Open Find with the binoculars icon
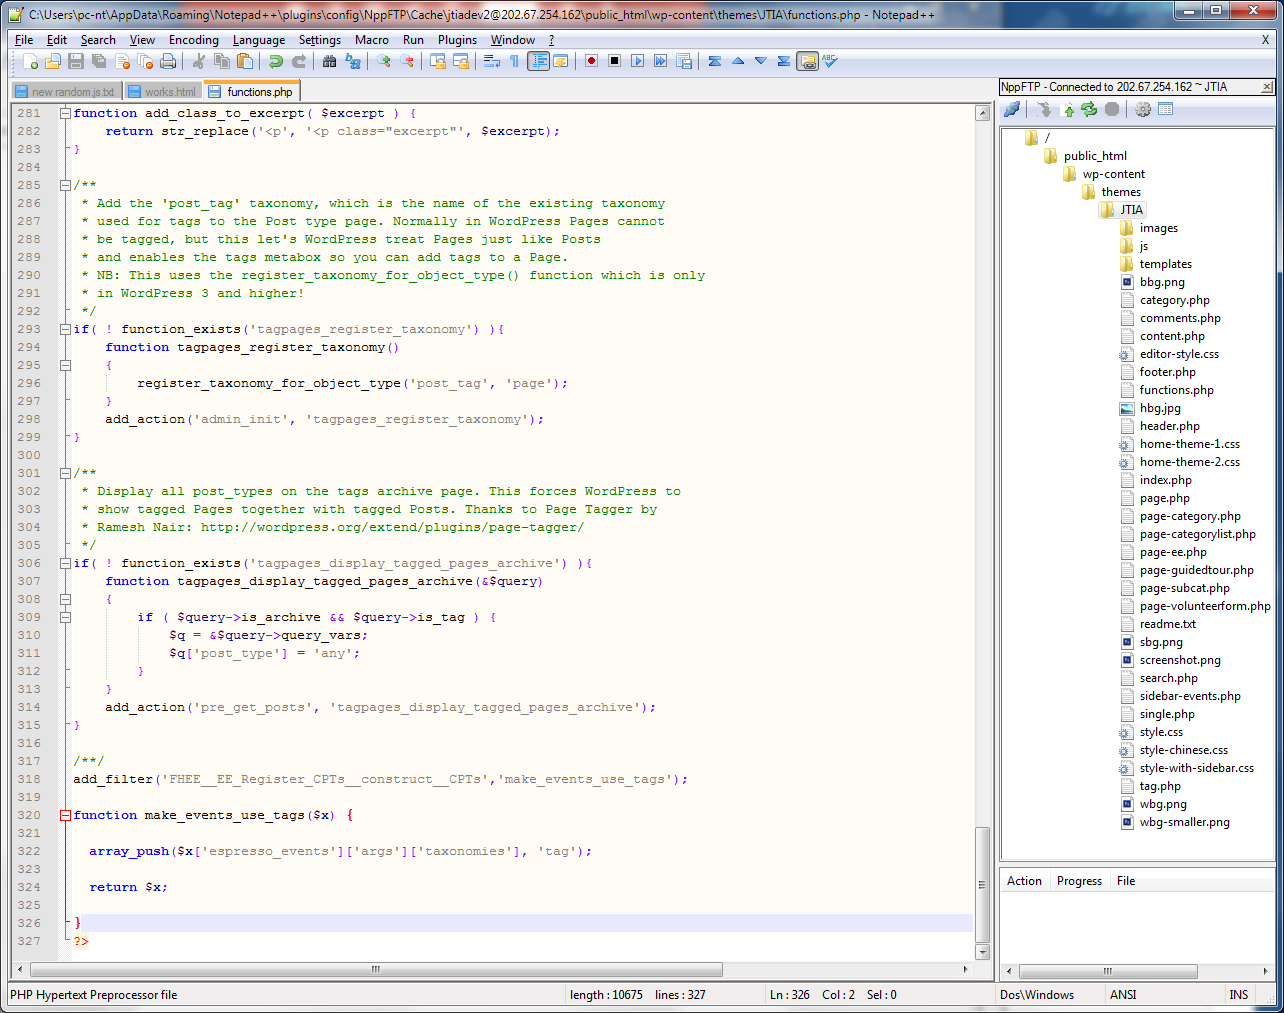Image resolution: width=1284 pixels, height=1013 pixels. tap(329, 61)
